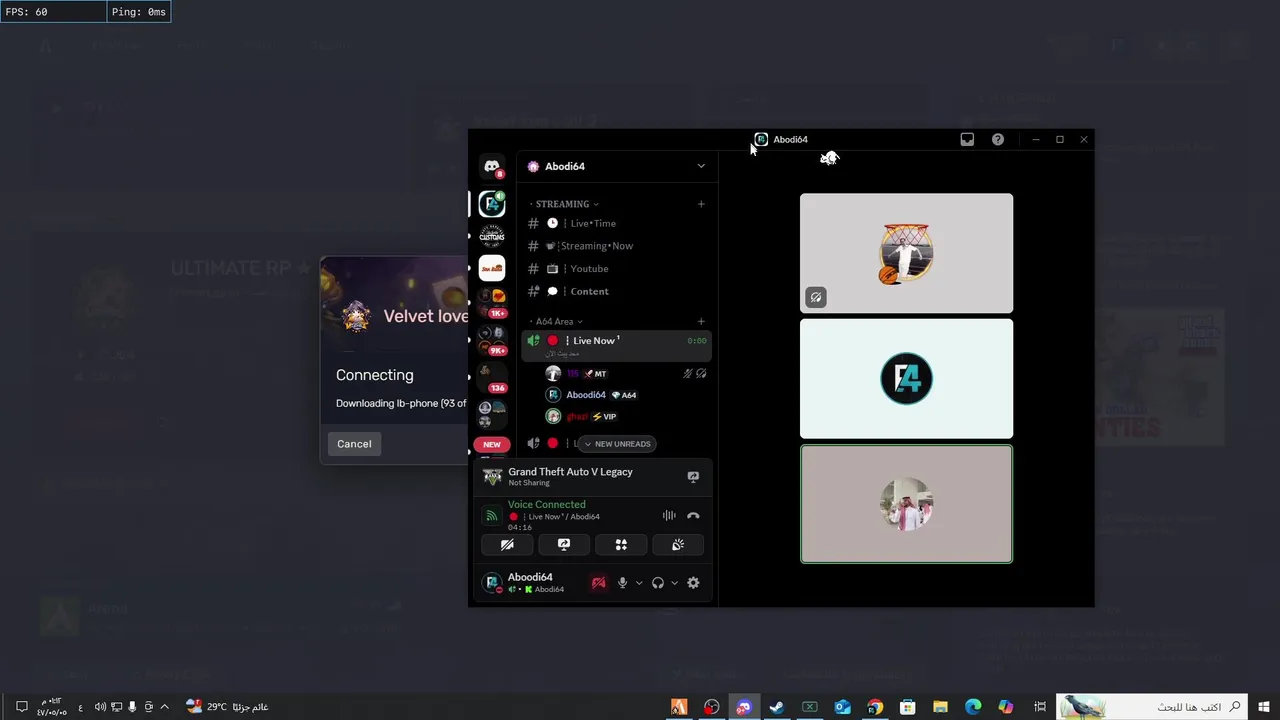
Task: Select the F4 logo video tile
Action: (x=906, y=379)
